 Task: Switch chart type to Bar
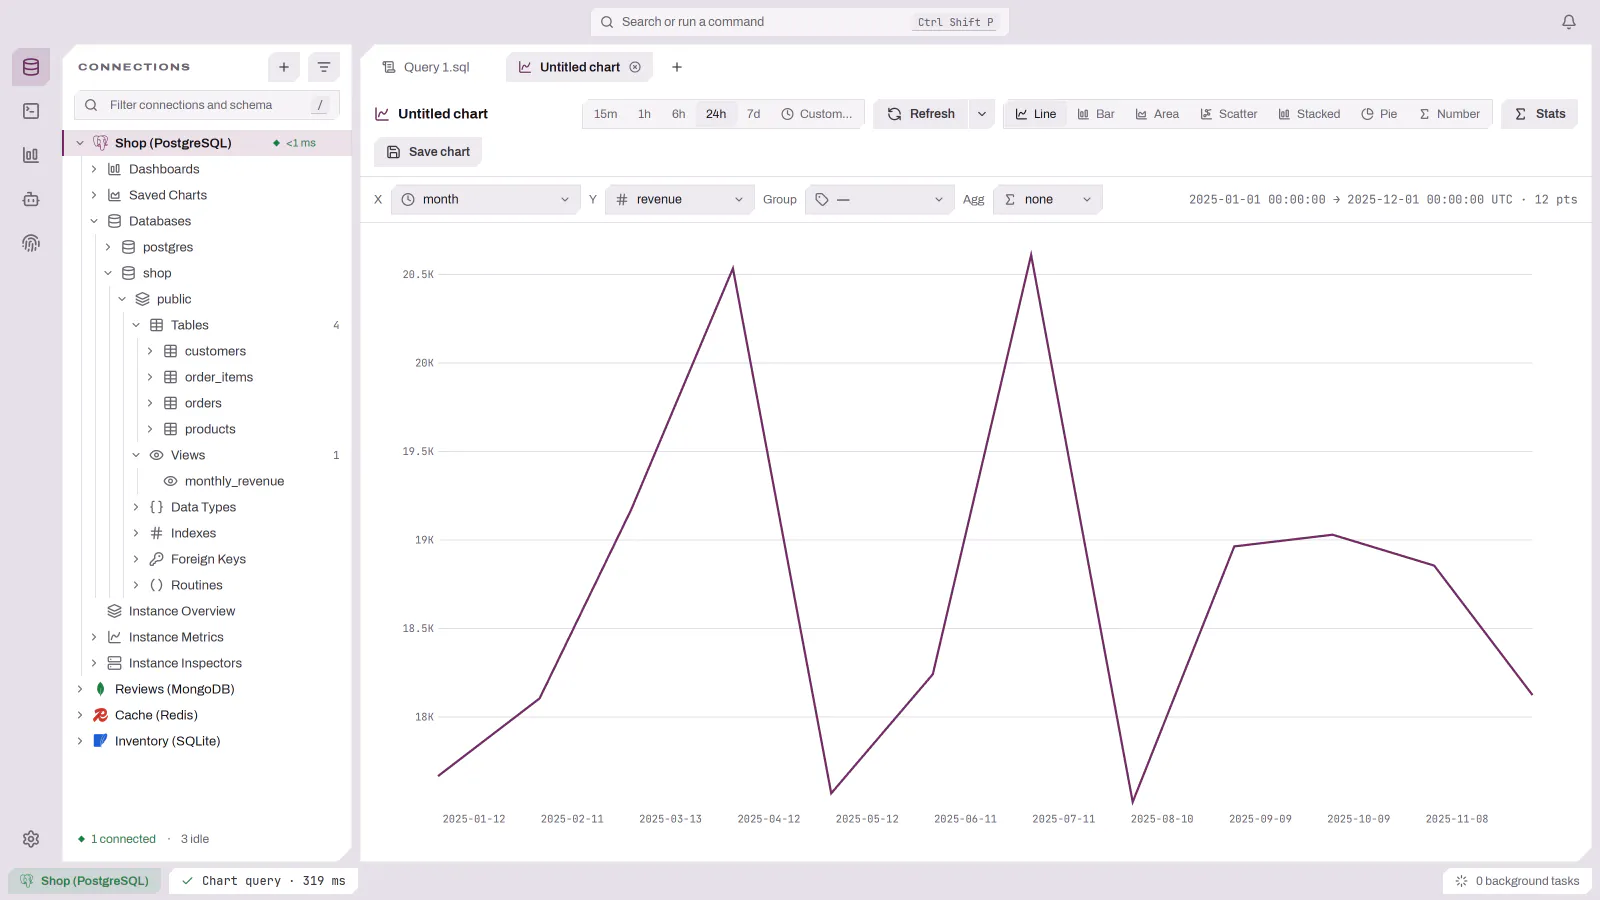[x=1096, y=114]
